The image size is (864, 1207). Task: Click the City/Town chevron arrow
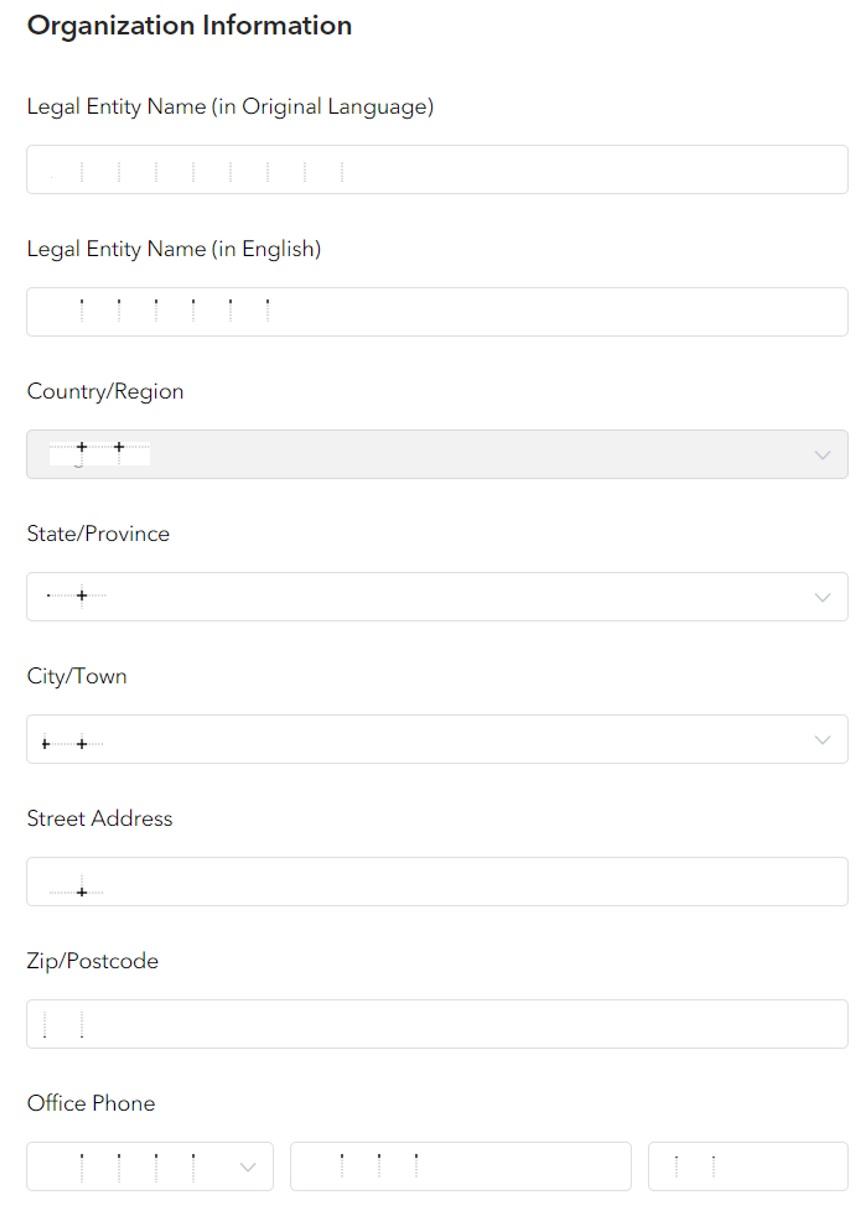coord(823,740)
